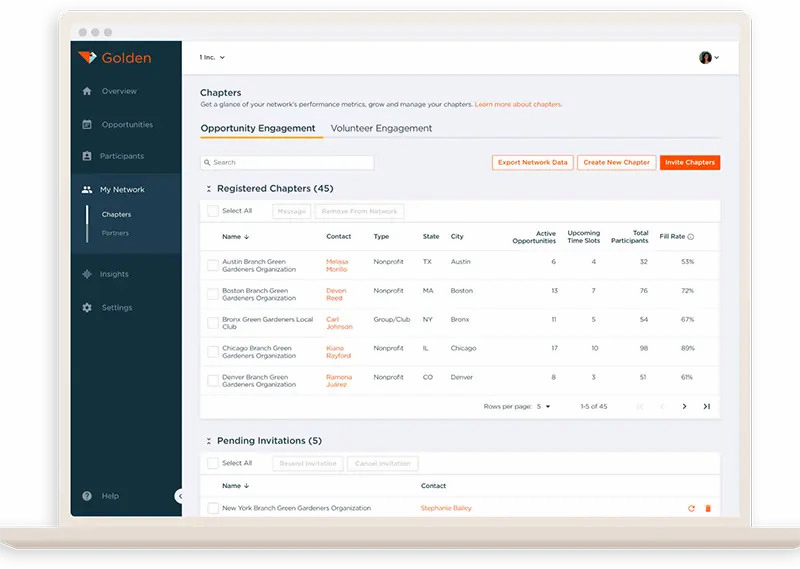Open the Rows per page dropdown
The image size is (800, 569).
pos(543,407)
